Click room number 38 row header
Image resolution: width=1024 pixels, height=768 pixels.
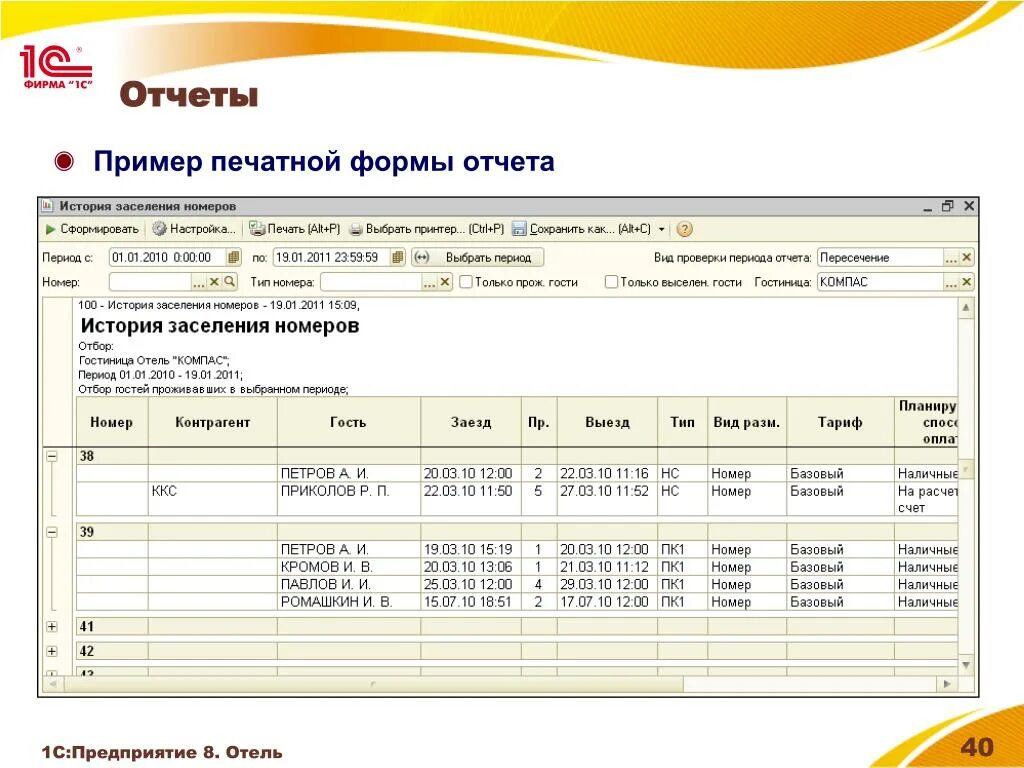pyautogui.click(x=112, y=456)
